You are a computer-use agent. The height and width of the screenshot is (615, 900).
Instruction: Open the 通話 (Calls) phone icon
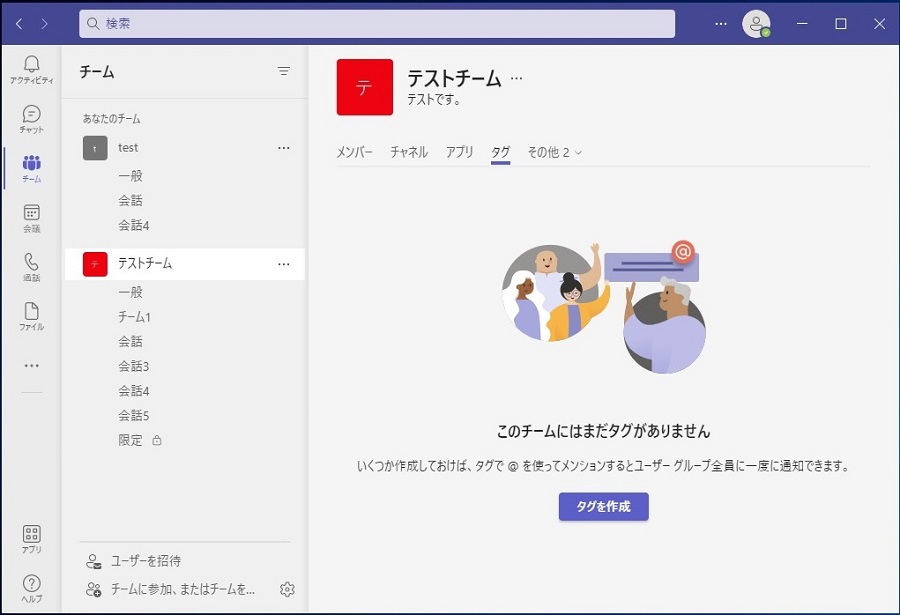click(32, 267)
